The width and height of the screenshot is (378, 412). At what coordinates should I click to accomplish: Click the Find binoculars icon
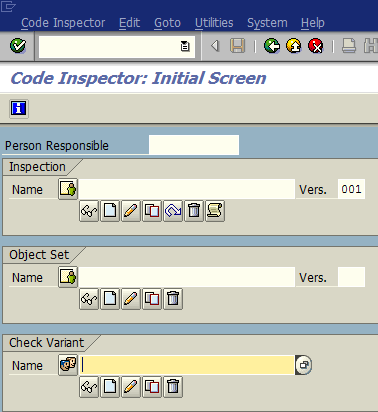[x=371, y=46]
